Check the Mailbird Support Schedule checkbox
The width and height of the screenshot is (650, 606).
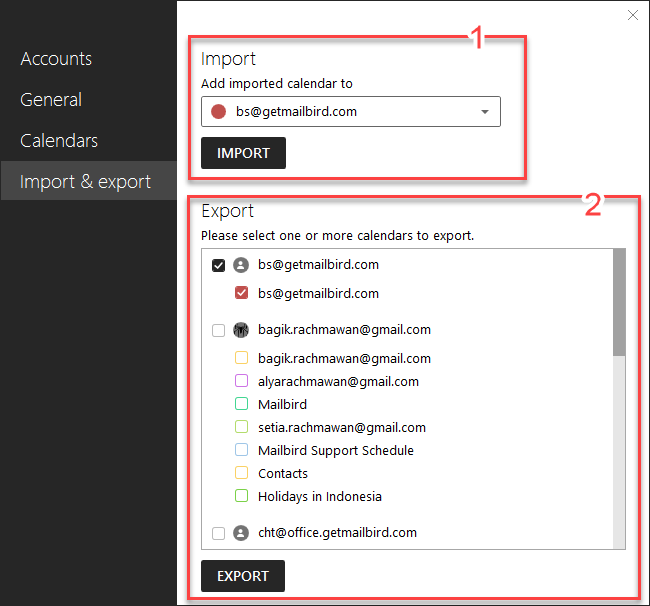241,450
